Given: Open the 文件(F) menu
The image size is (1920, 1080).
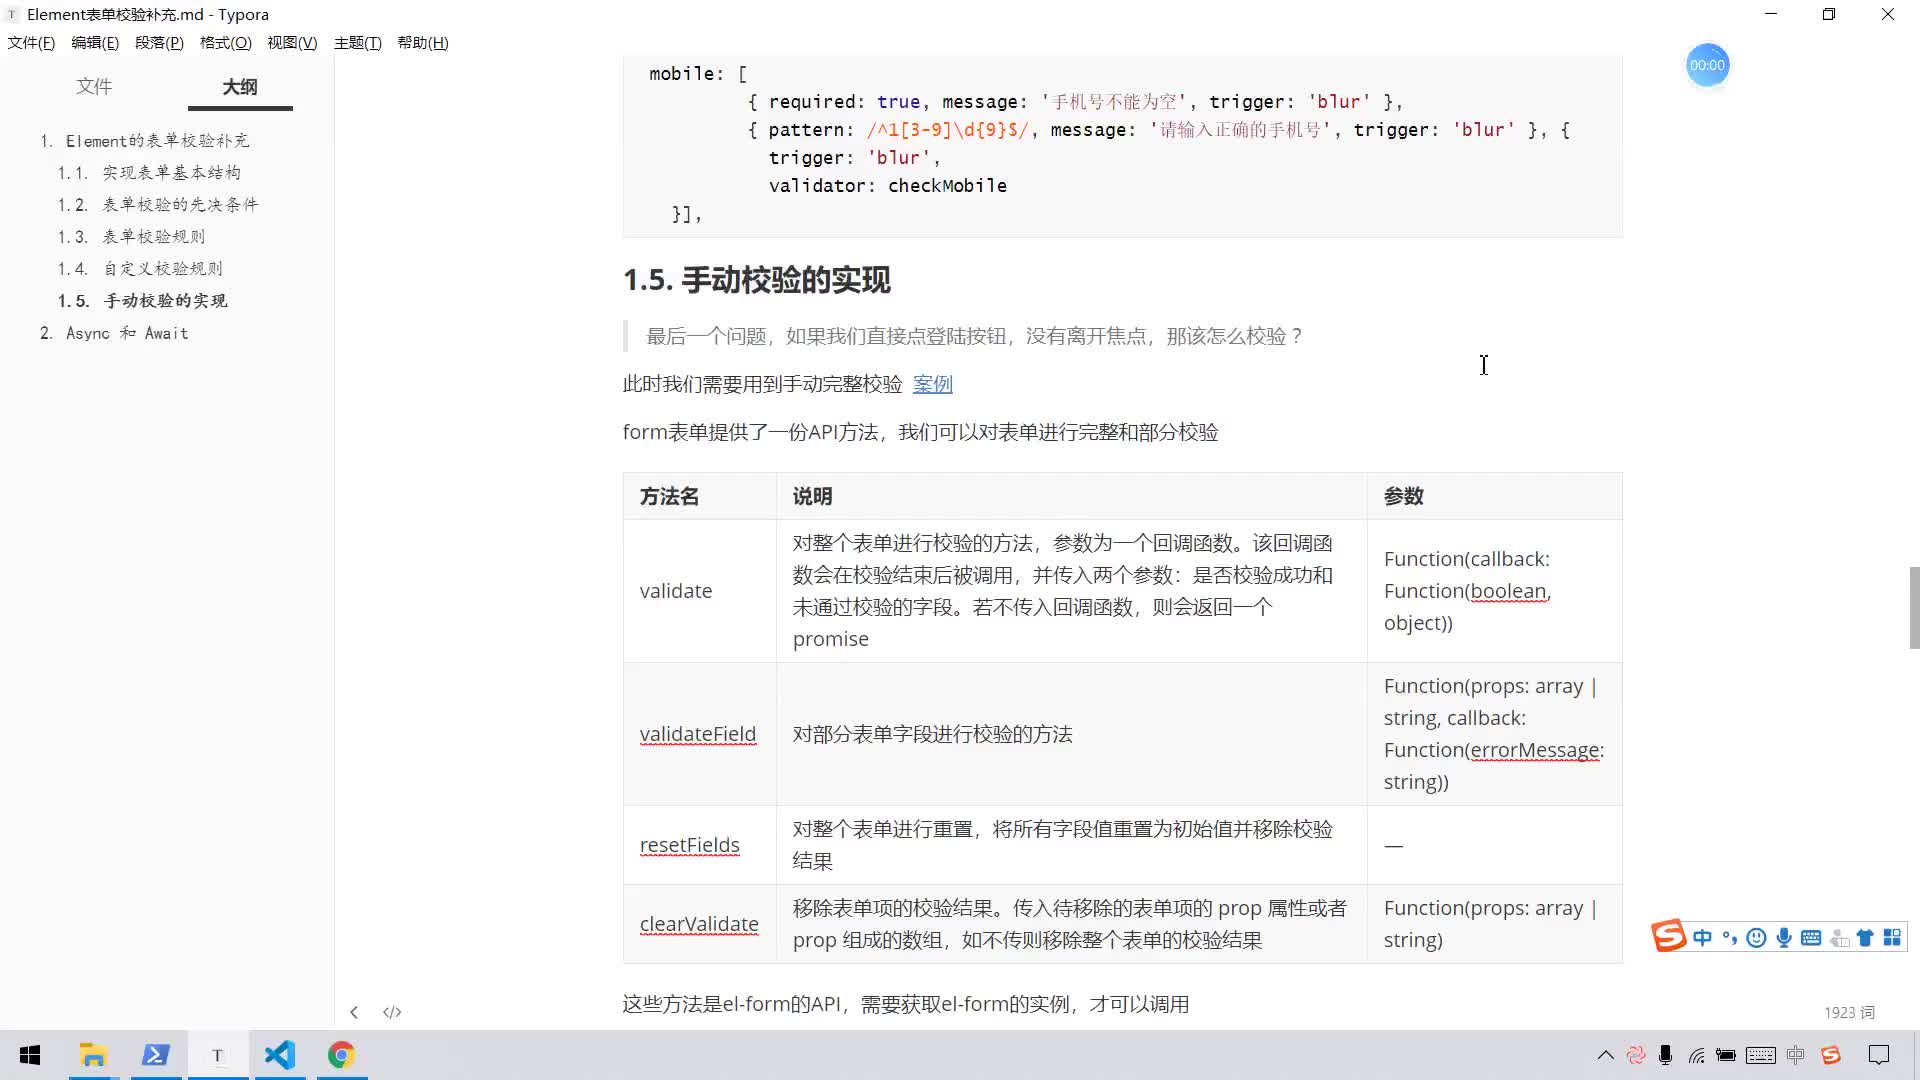Looking at the screenshot, I should click(x=31, y=43).
